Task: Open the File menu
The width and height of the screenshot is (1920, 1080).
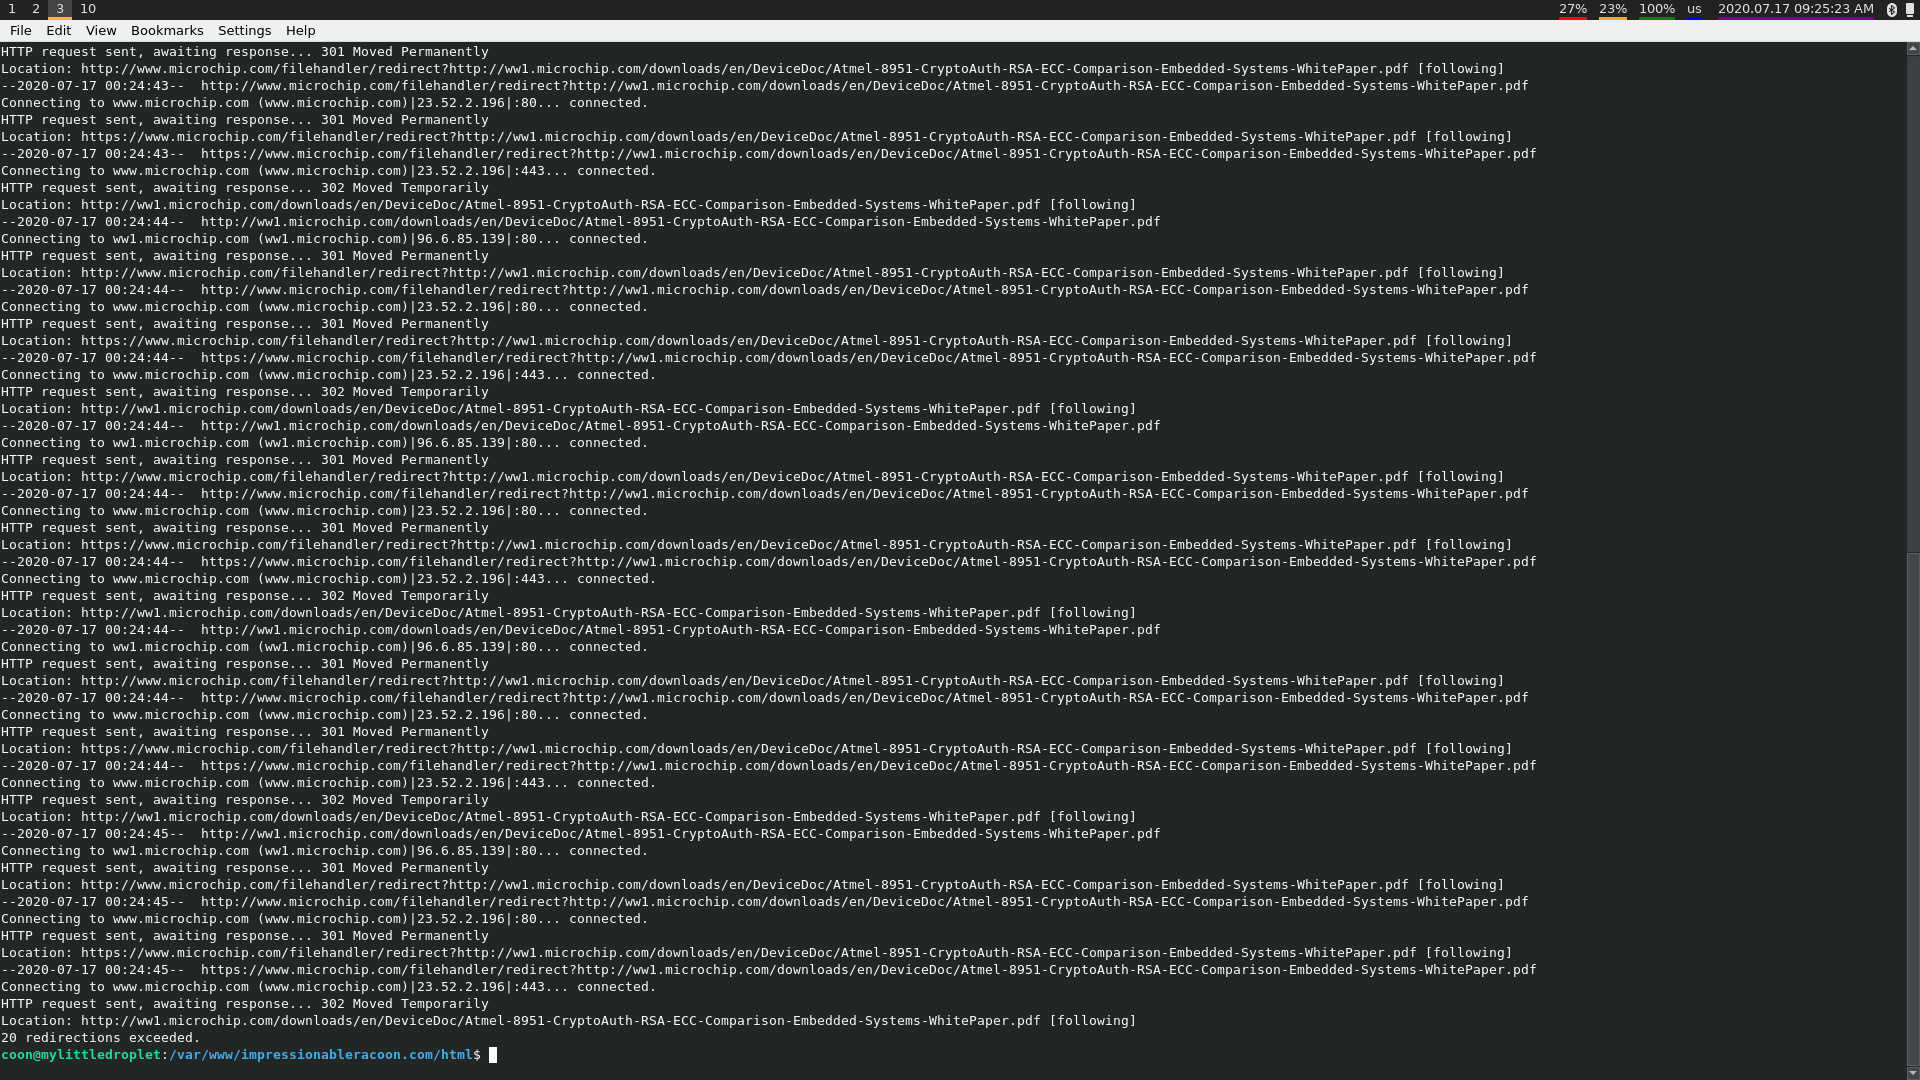Action: click(20, 31)
